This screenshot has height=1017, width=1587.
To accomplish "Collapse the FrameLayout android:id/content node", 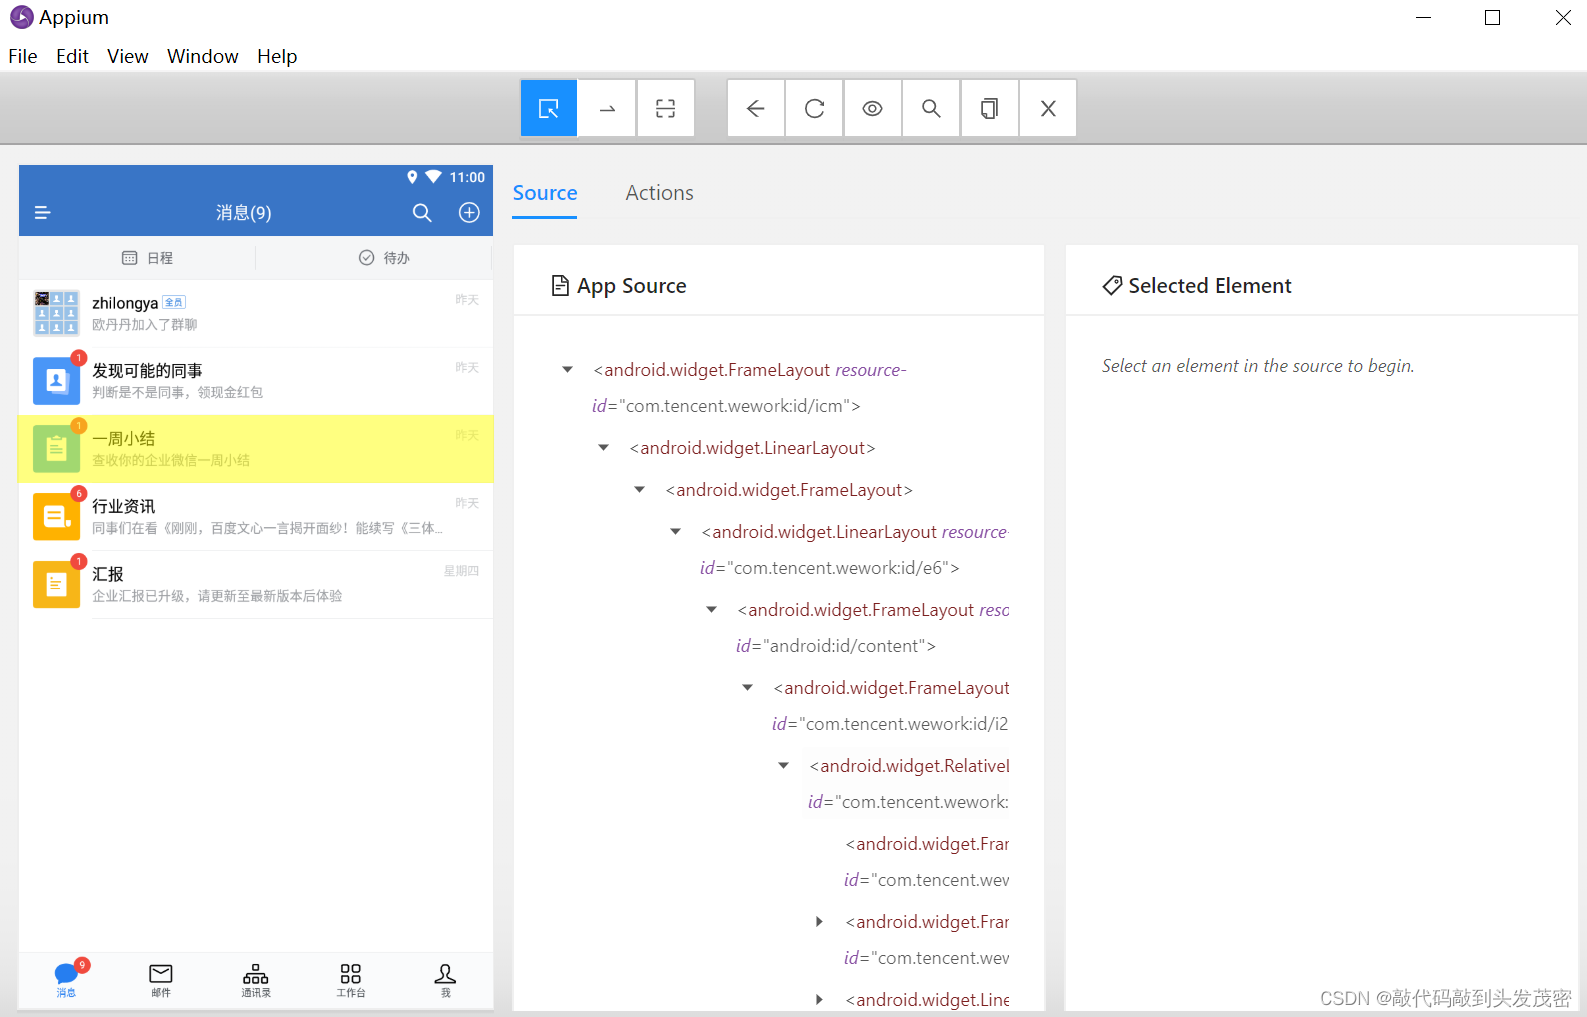I will (x=712, y=610).
